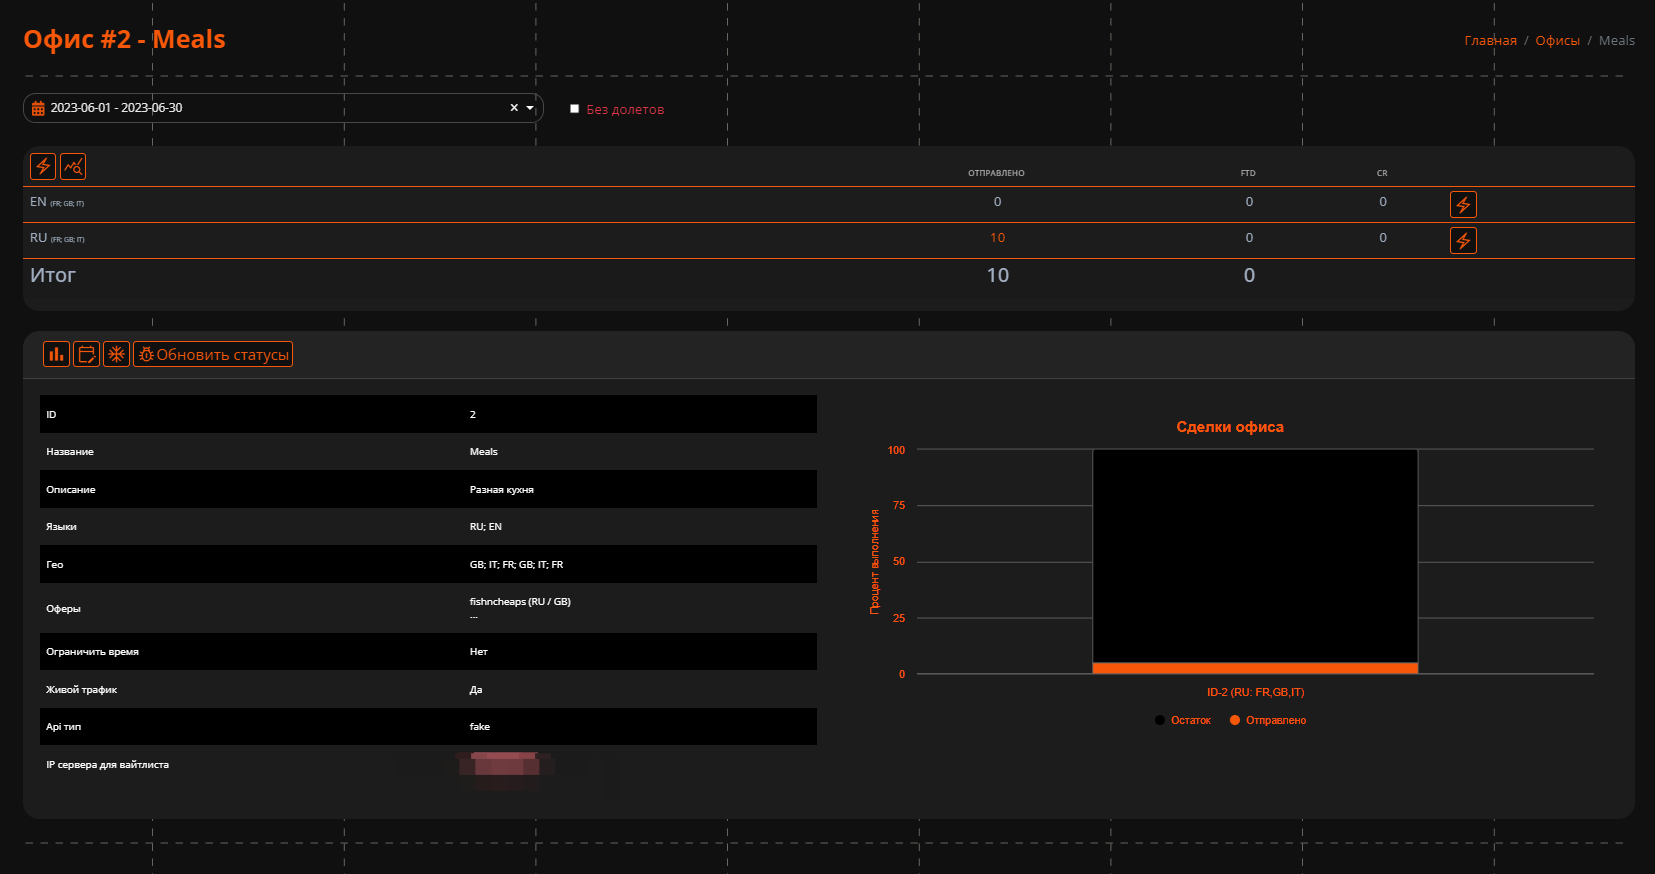Clear the date range with X
The height and width of the screenshot is (874, 1655).
[x=514, y=108]
